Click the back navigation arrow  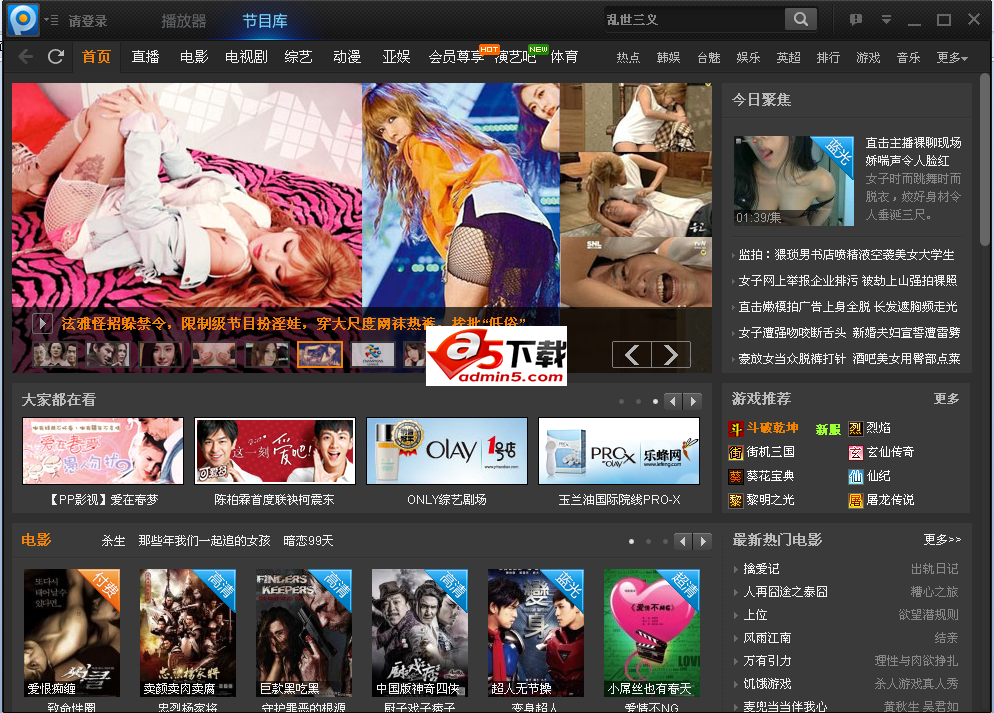(26, 57)
